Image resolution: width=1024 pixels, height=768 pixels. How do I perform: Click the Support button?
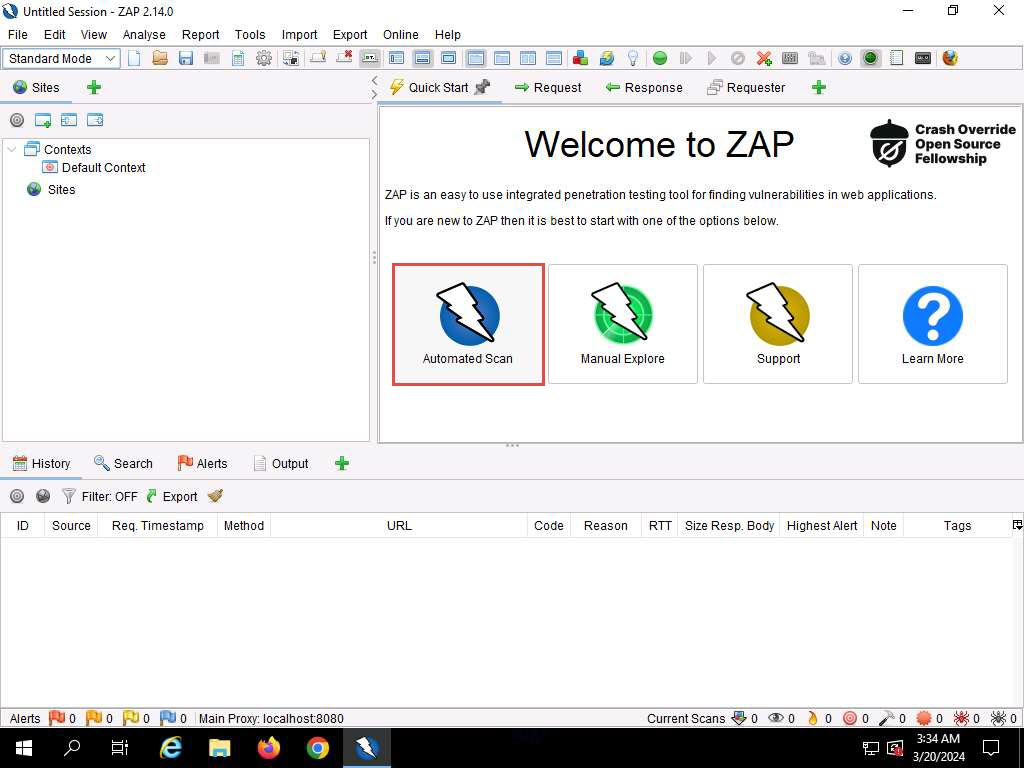tap(778, 324)
